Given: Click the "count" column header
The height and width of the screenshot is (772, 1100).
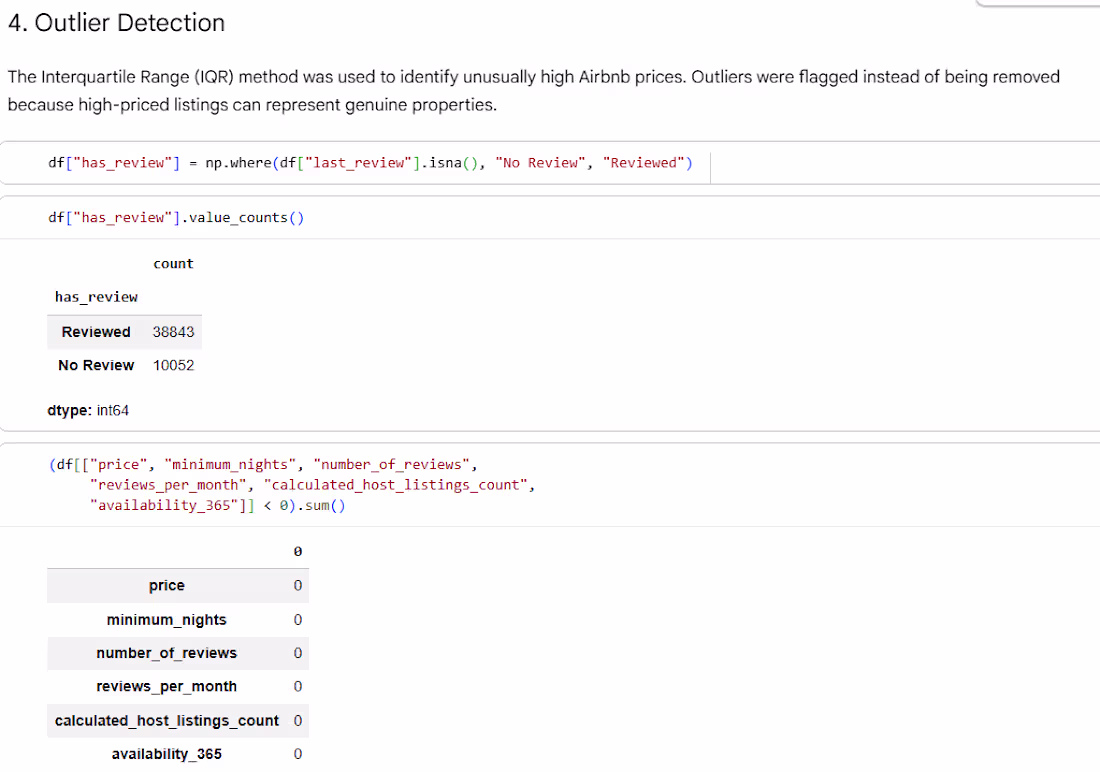Looking at the screenshot, I should point(173,264).
